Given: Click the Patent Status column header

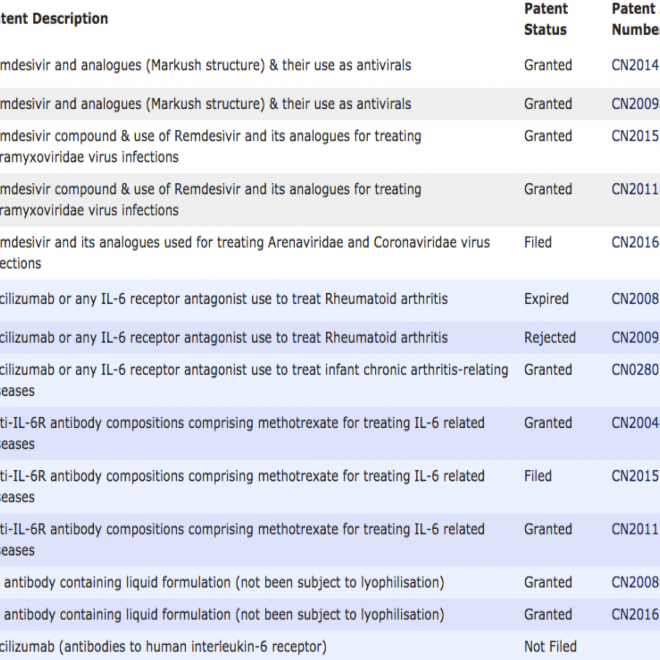Looking at the screenshot, I should point(546,19).
